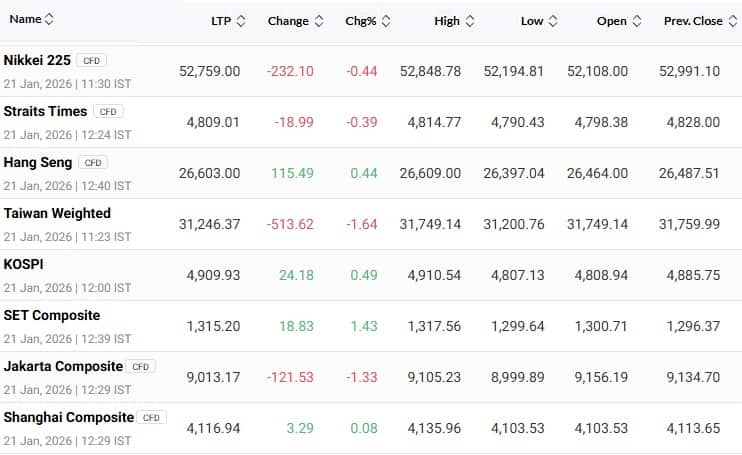The height and width of the screenshot is (455, 742).
Task: Select Nikkei 225 change value -232.10
Action: 290,71
